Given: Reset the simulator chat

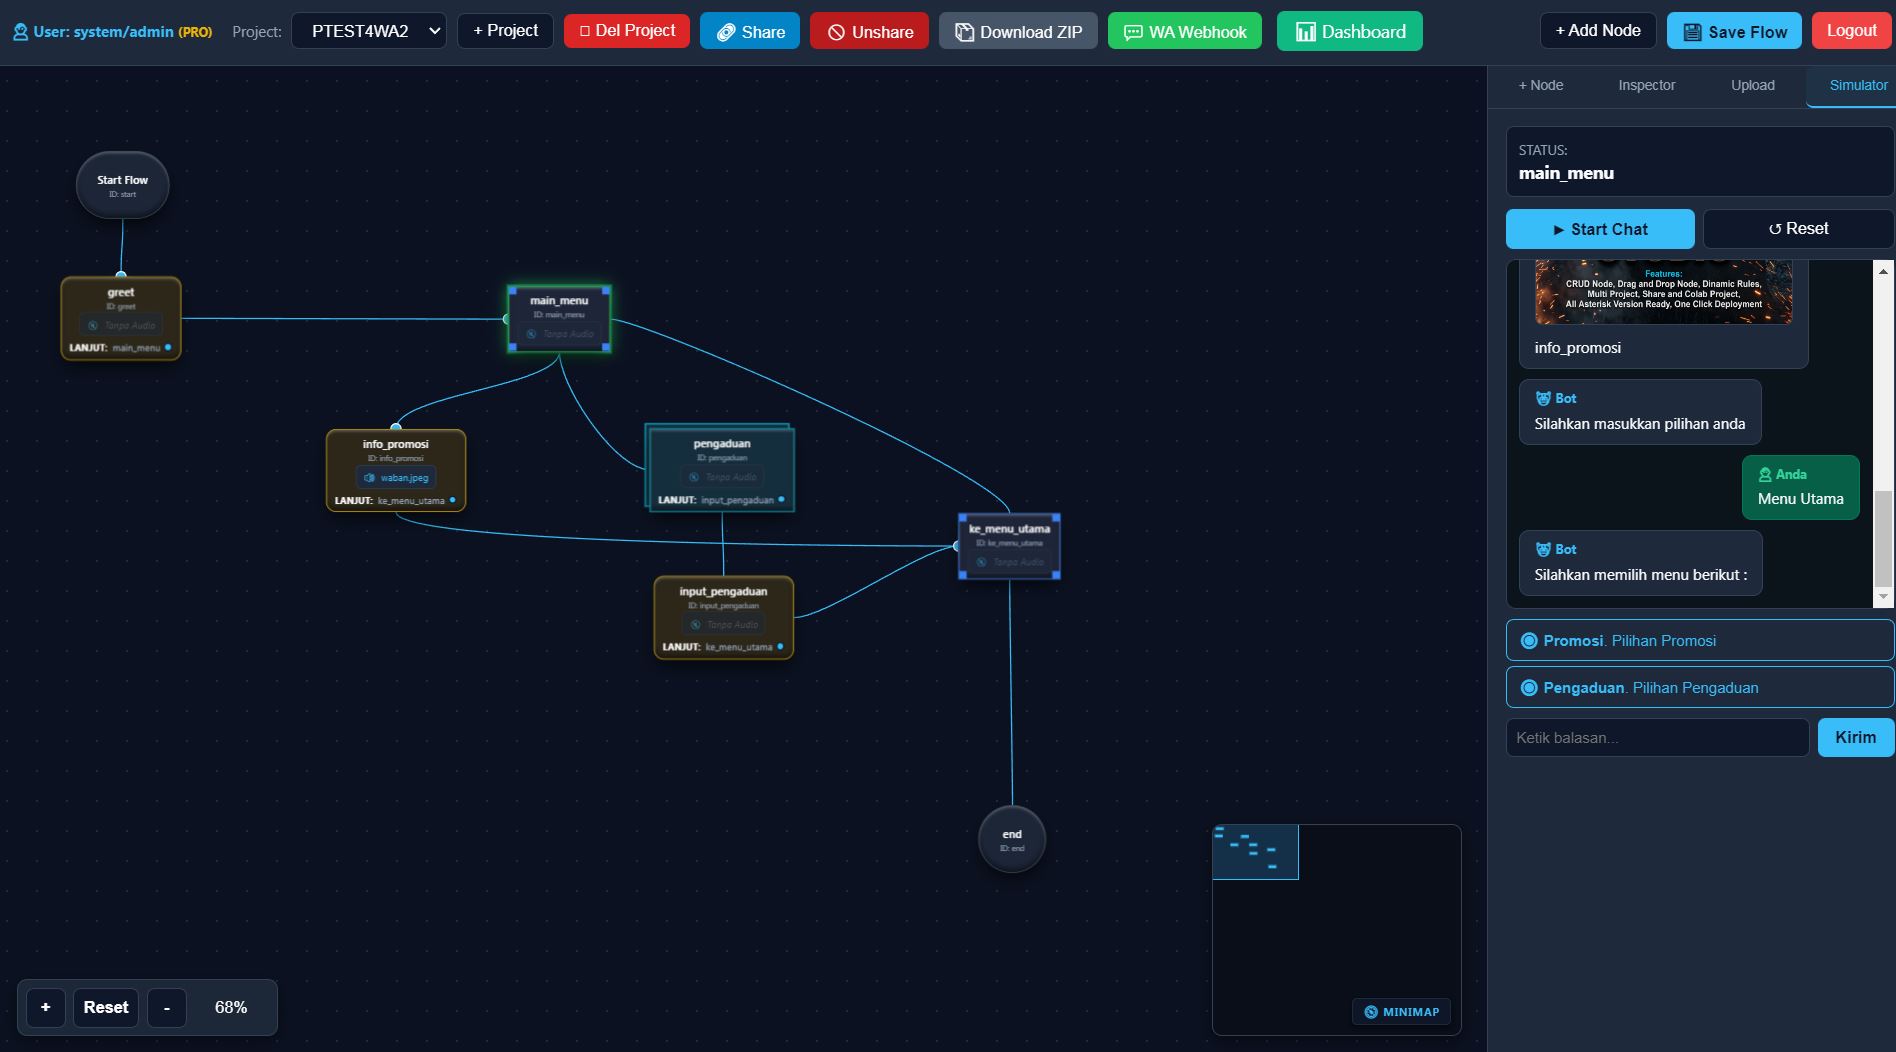Looking at the screenshot, I should pyautogui.click(x=1798, y=229).
